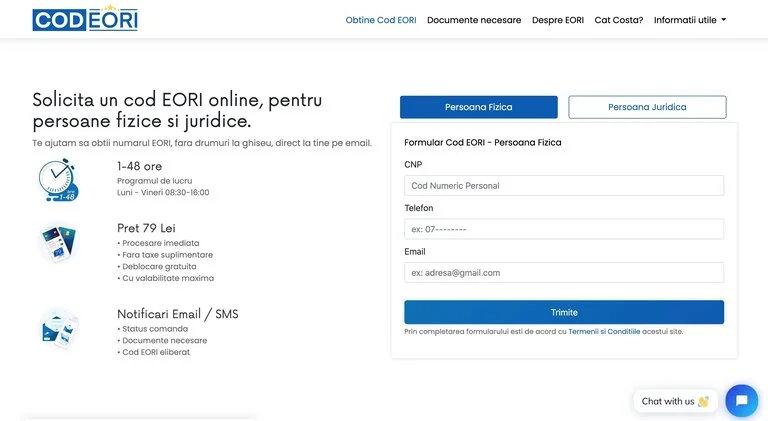This screenshot has height=421, width=768.
Task: Open the Despre EORI menu link
Action: 558,20
